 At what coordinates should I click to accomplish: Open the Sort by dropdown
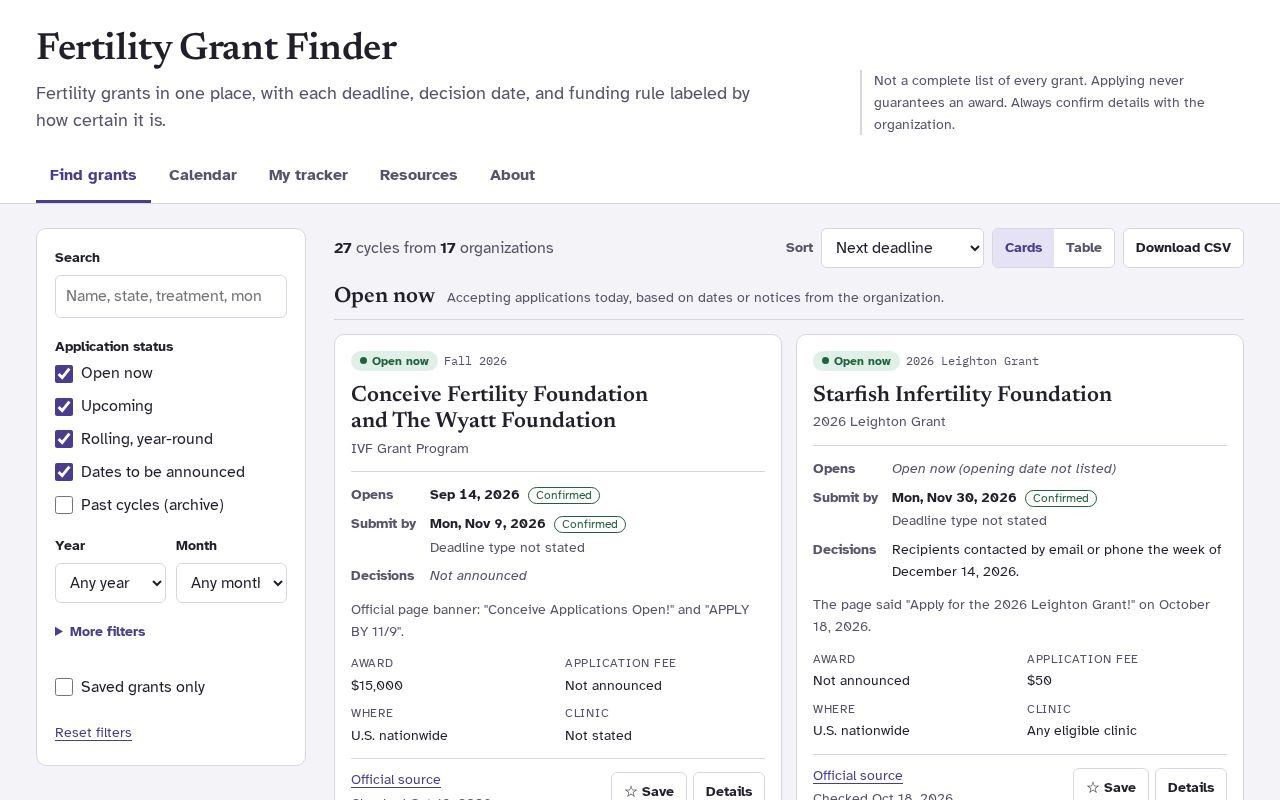tap(902, 248)
